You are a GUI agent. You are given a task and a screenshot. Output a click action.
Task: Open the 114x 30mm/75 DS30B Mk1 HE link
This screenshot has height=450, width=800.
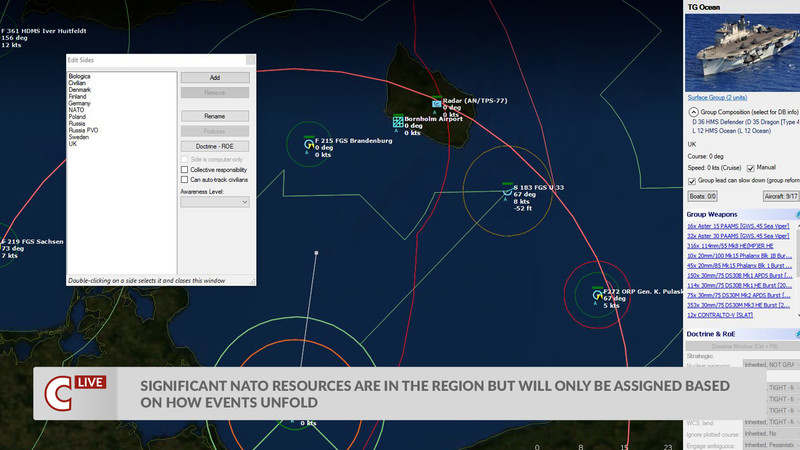coord(739,285)
